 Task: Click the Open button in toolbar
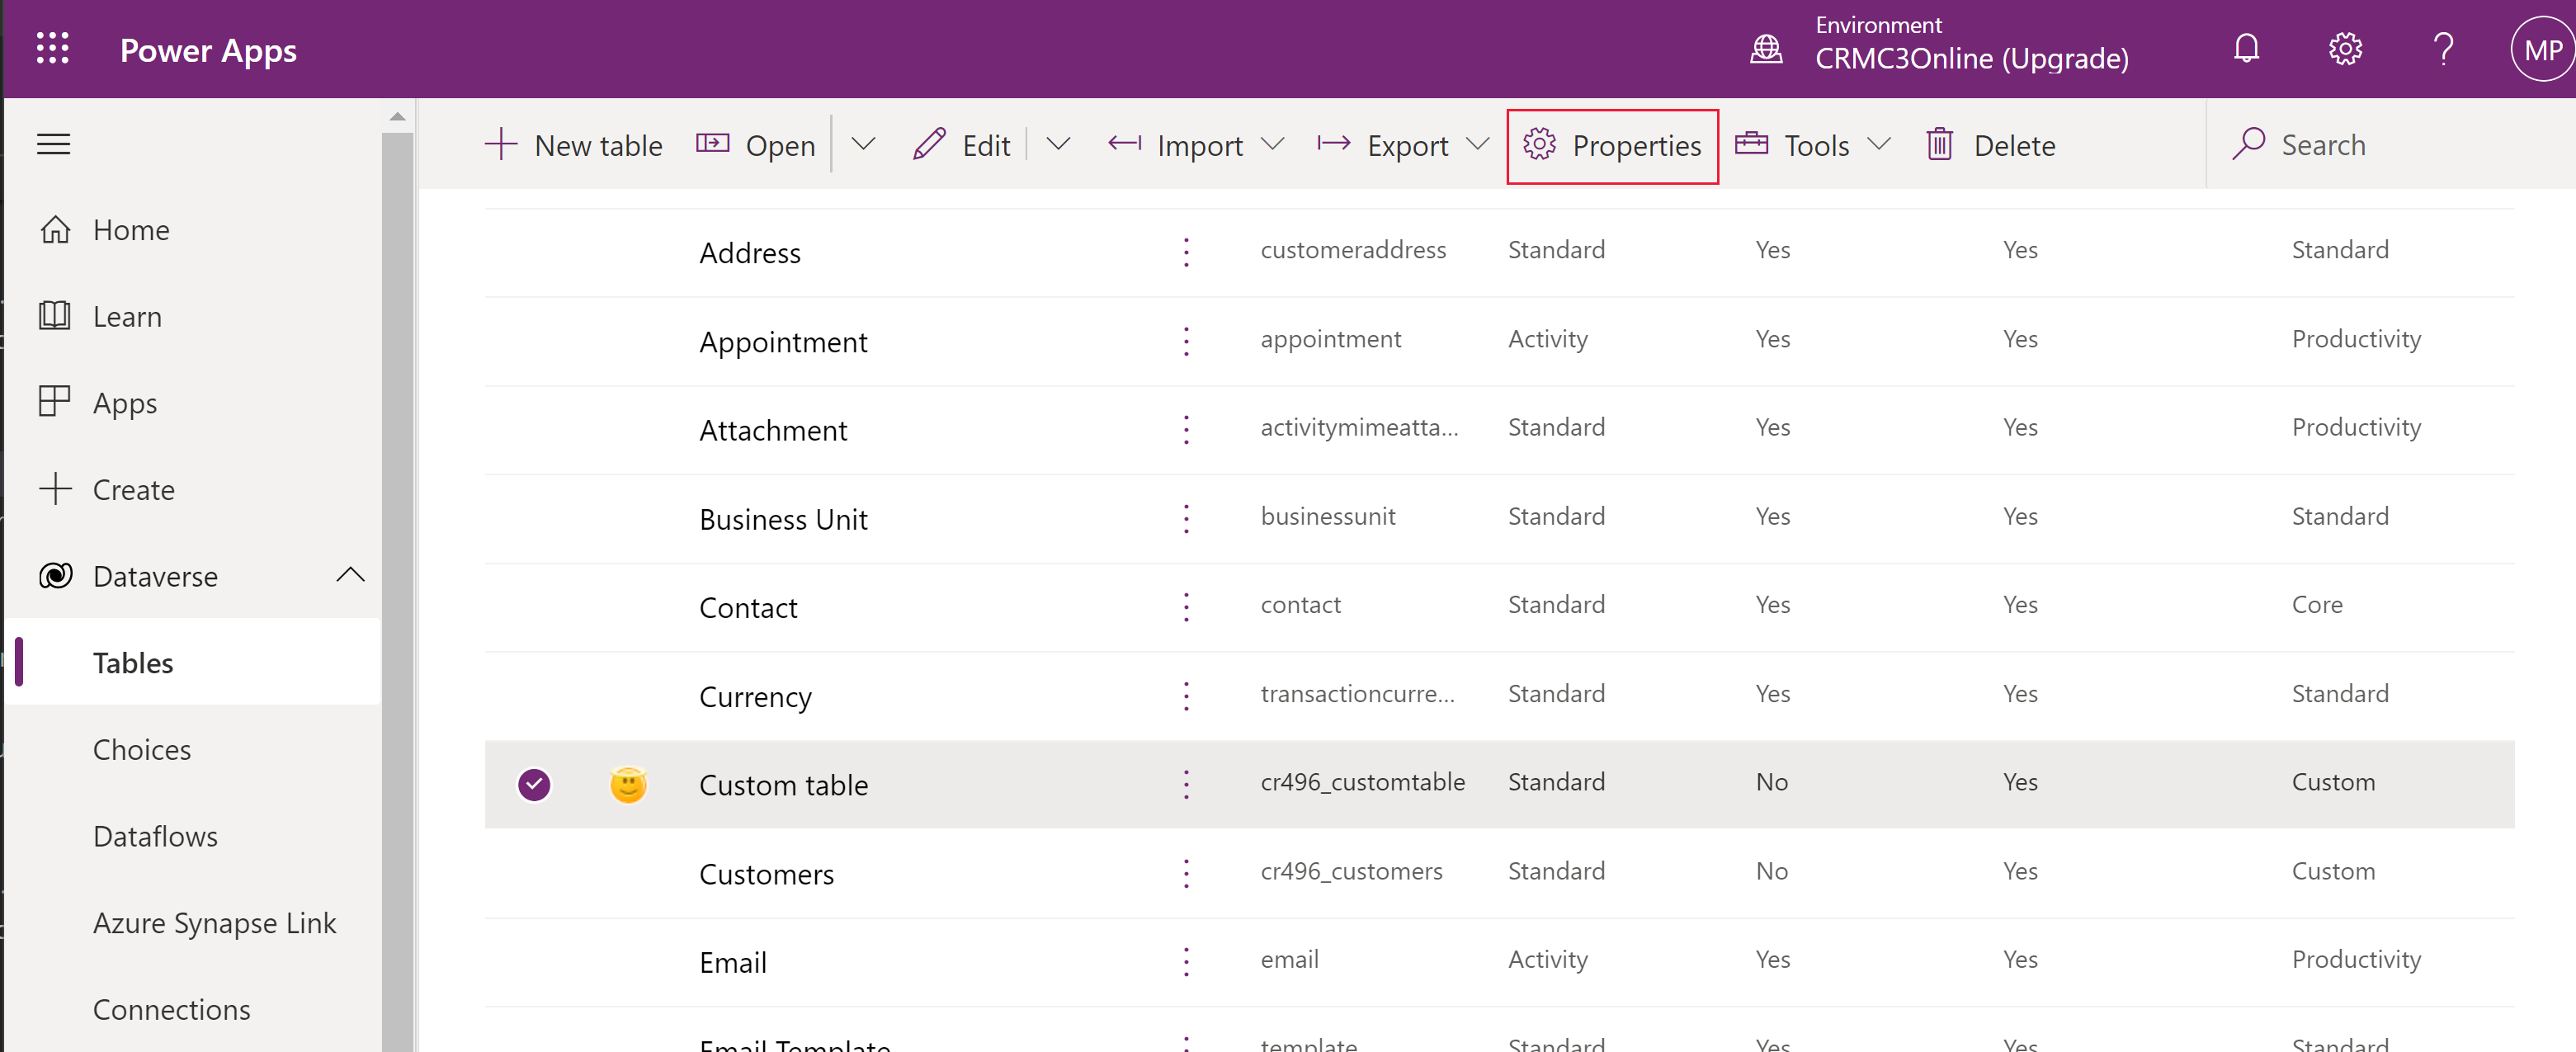point(759,143)
